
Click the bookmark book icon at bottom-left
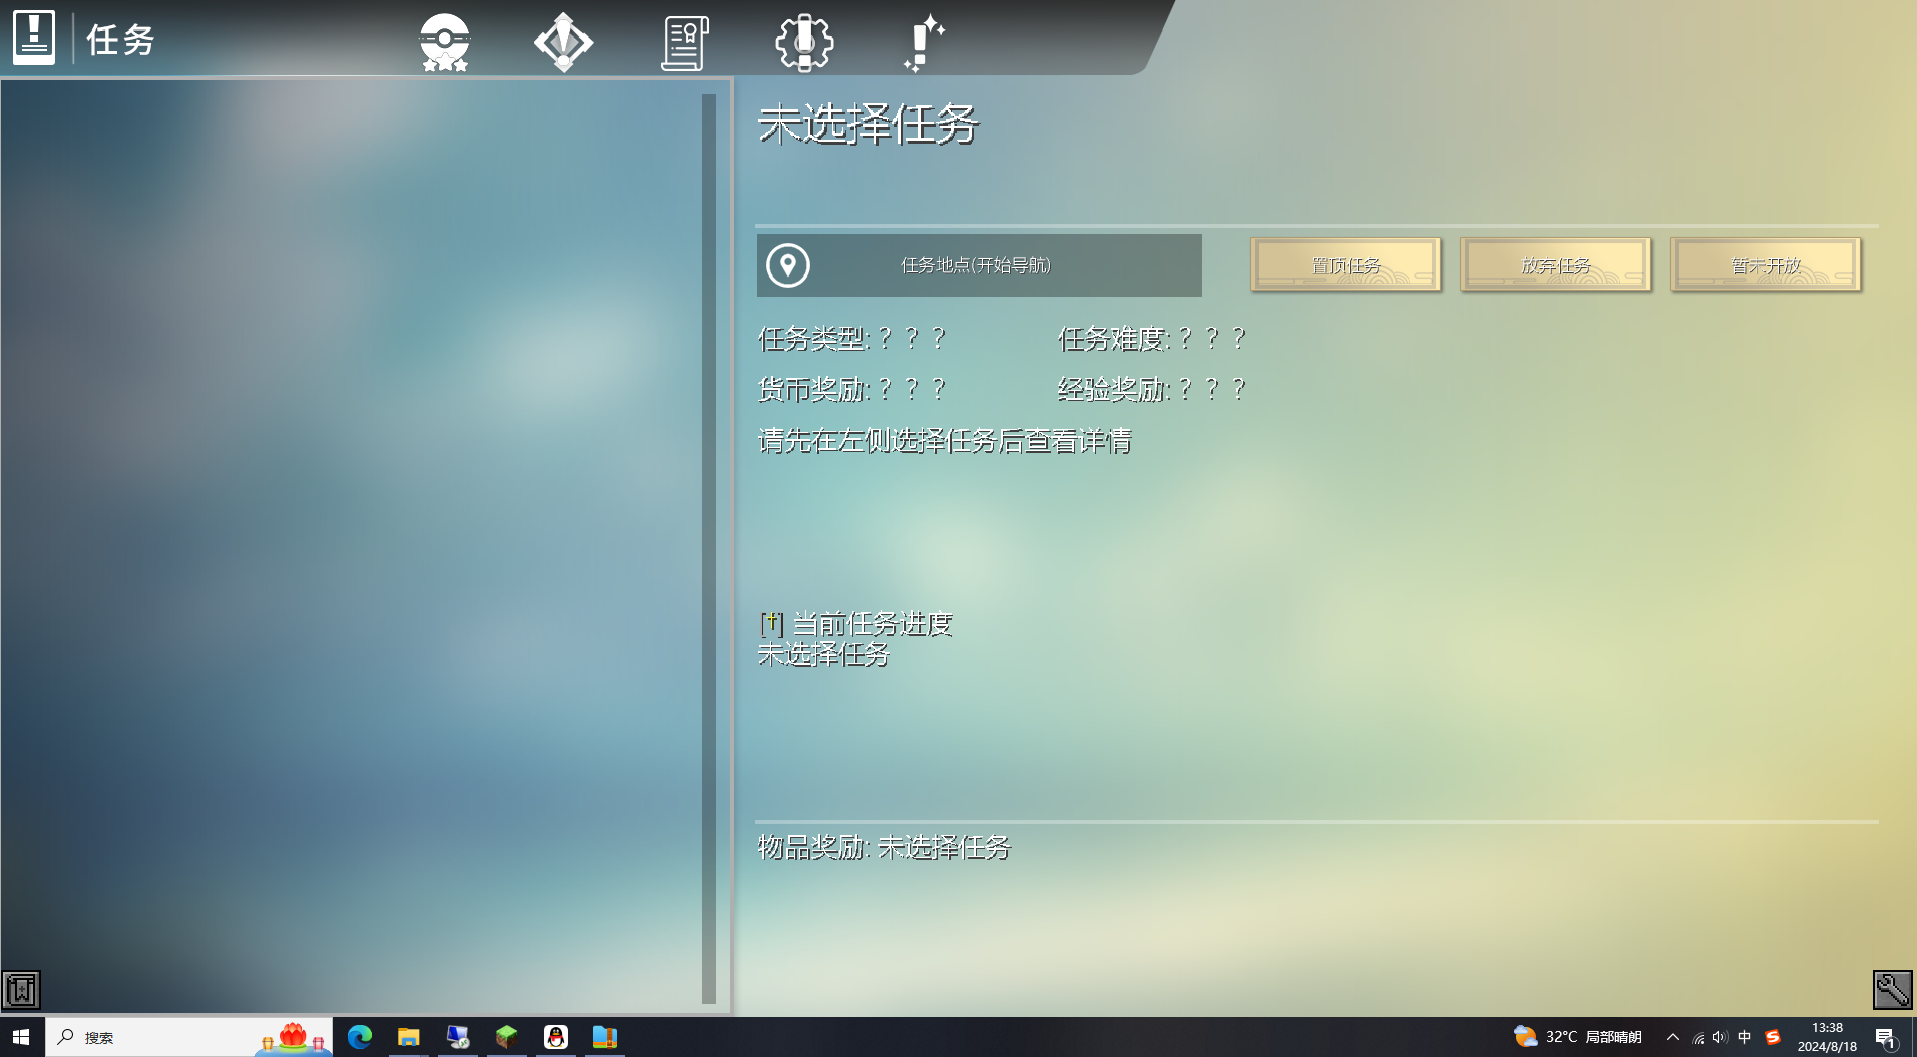pos(21,990)
